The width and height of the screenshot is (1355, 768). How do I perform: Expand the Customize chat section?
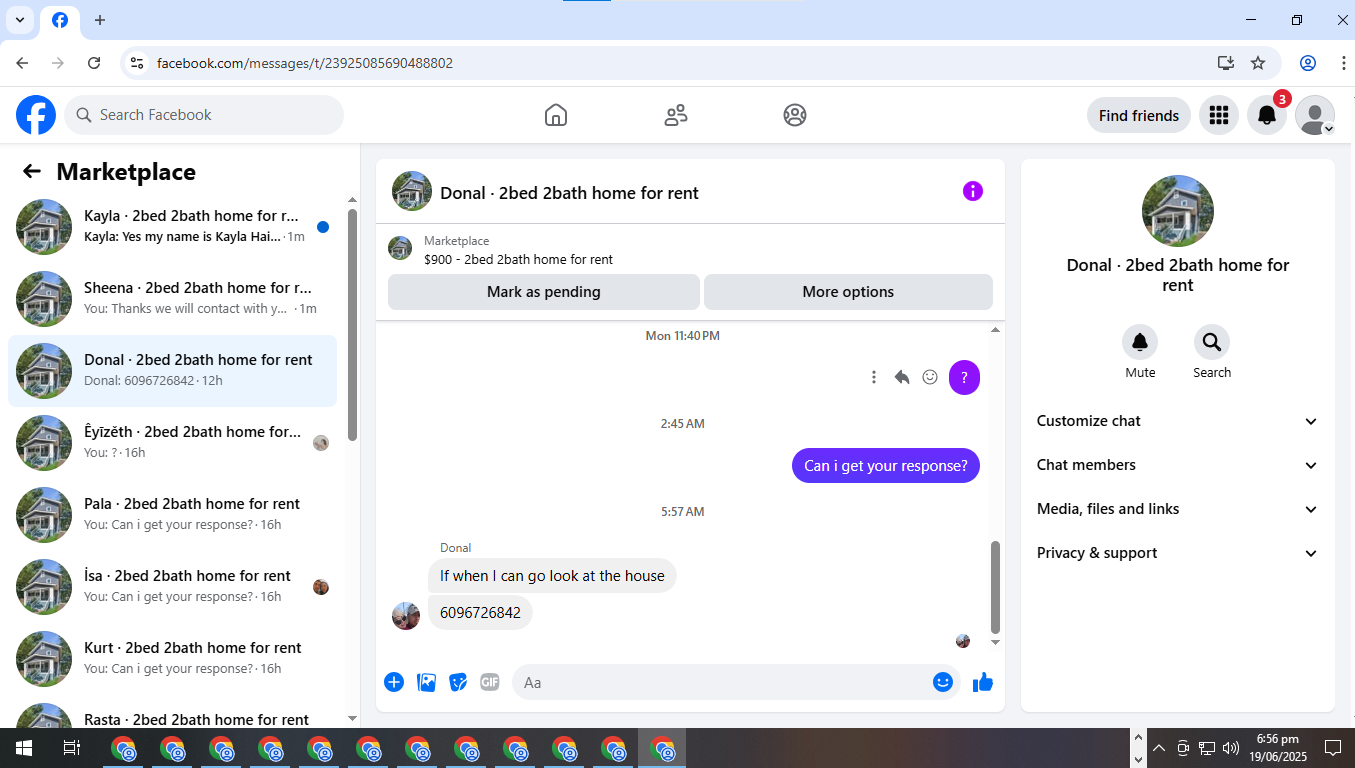1178,421
